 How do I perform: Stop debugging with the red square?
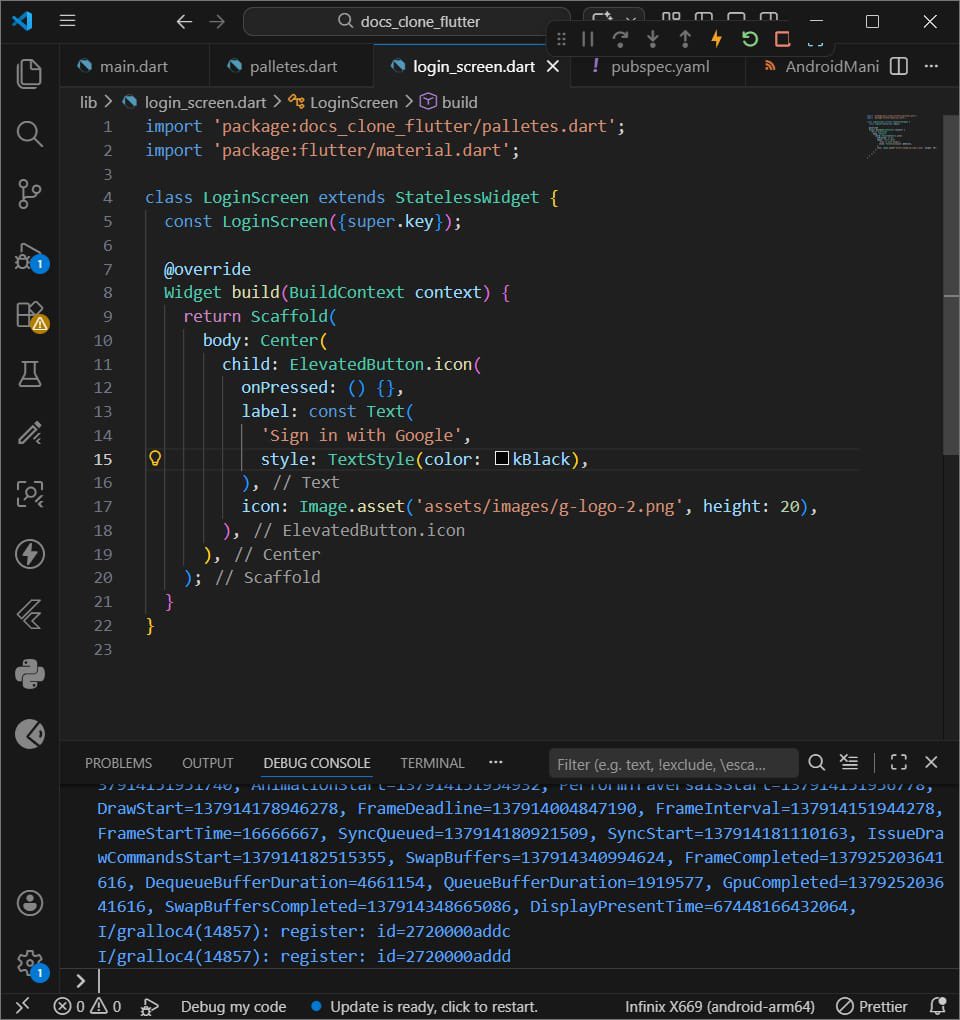point(782,39)
